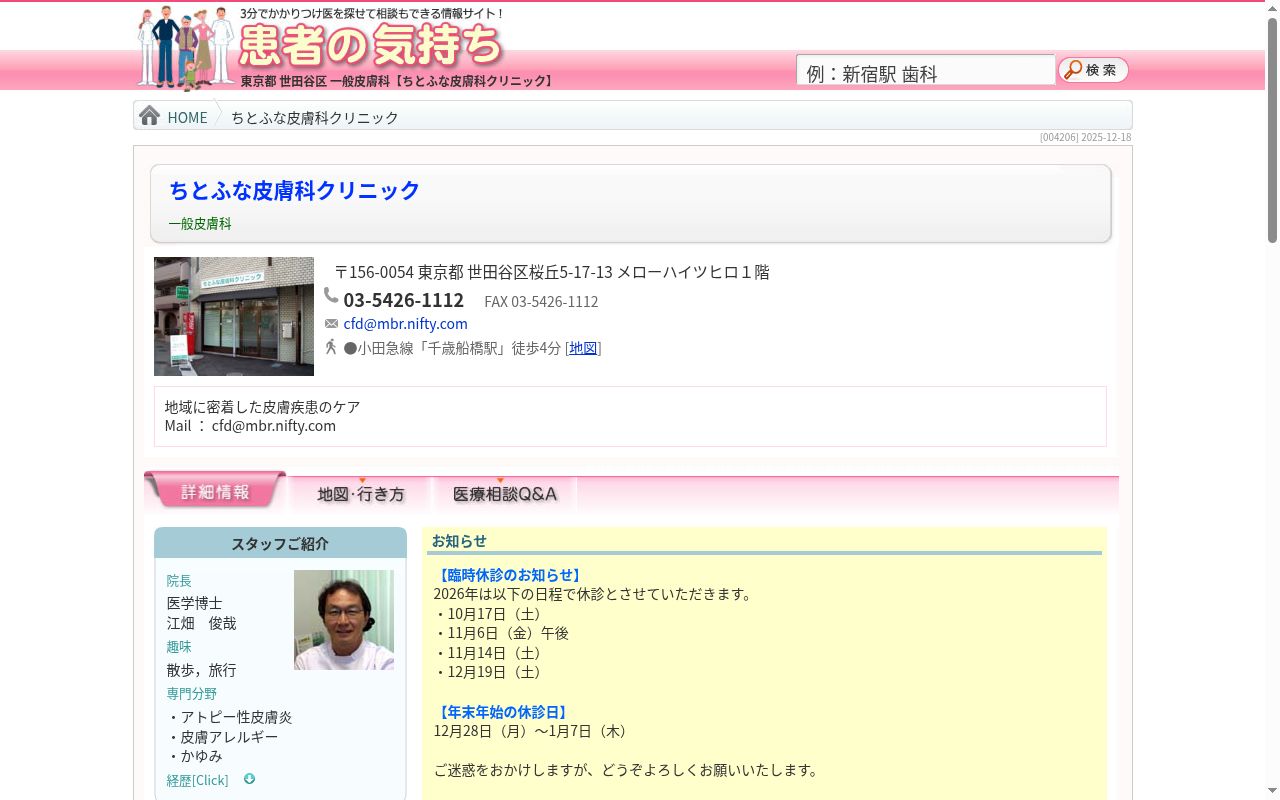Click the ・10月17日（土） closure date

(x=491, y=614)
